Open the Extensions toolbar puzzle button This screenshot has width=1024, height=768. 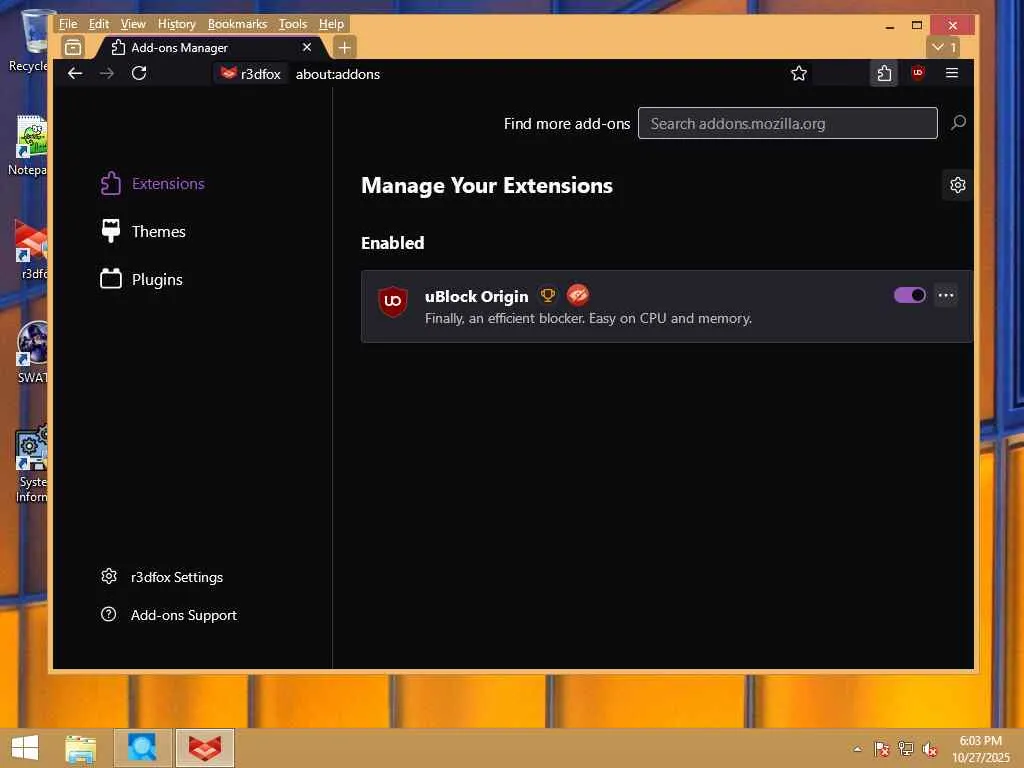884,73
